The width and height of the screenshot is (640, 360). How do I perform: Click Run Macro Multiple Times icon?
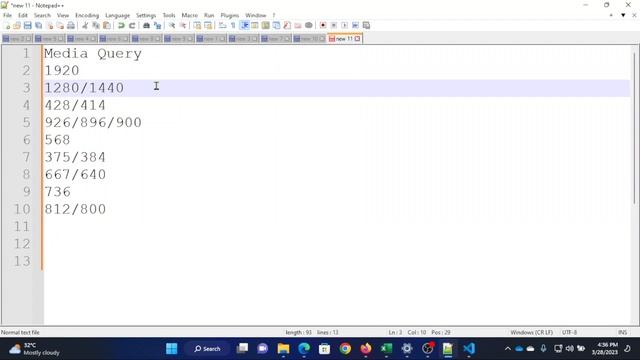355,26
